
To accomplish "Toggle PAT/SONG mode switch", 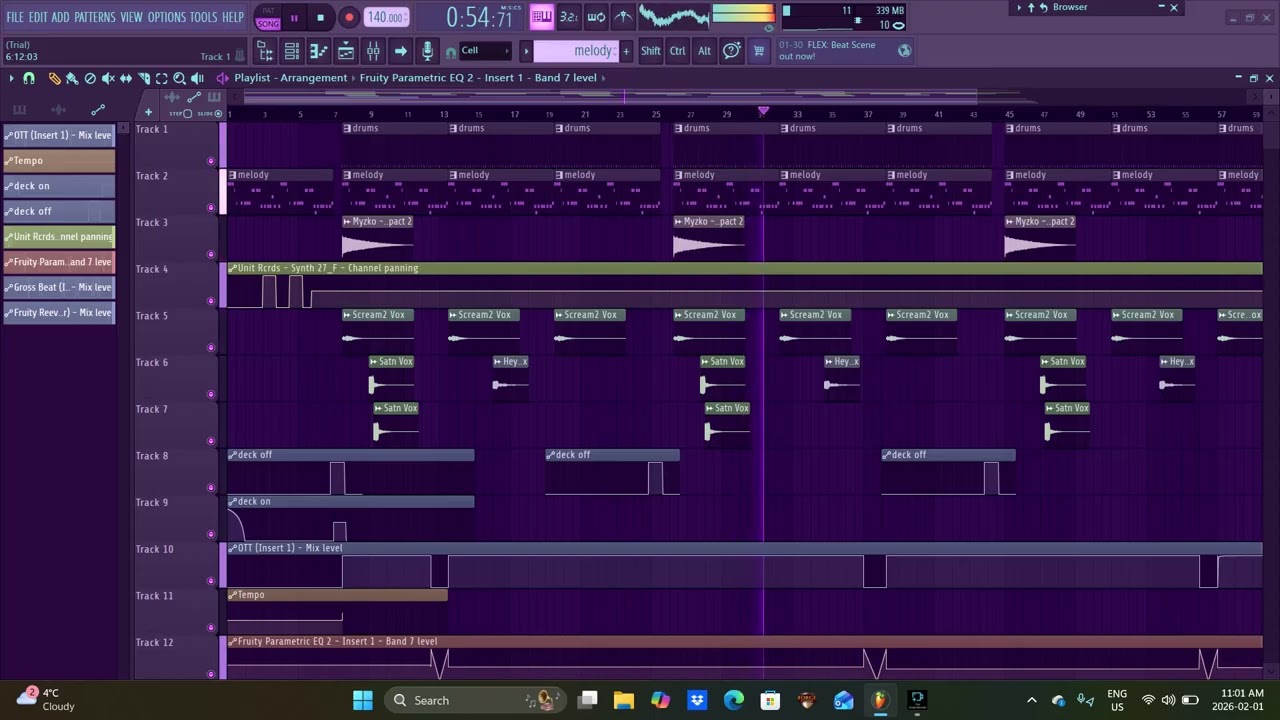I will tap(268, 17).
